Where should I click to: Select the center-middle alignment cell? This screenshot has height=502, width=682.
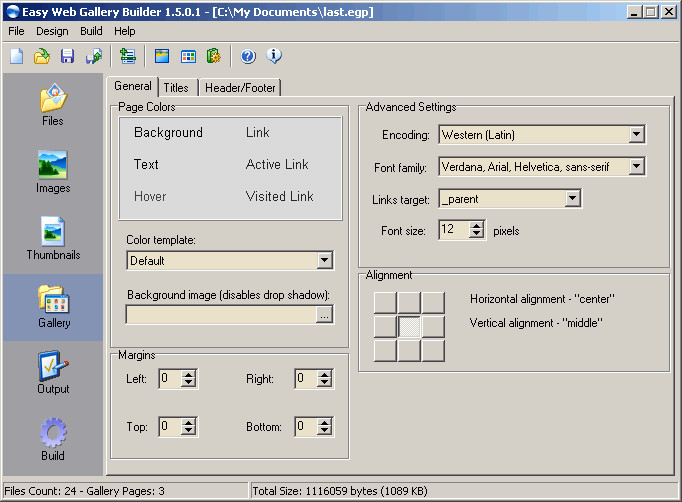[409, 326]
